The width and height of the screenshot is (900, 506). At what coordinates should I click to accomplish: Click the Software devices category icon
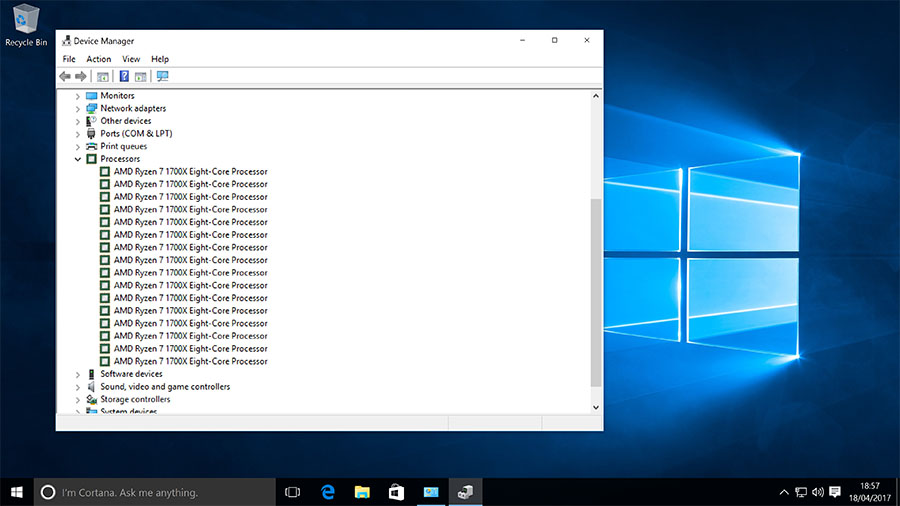[x=91, y=374]
